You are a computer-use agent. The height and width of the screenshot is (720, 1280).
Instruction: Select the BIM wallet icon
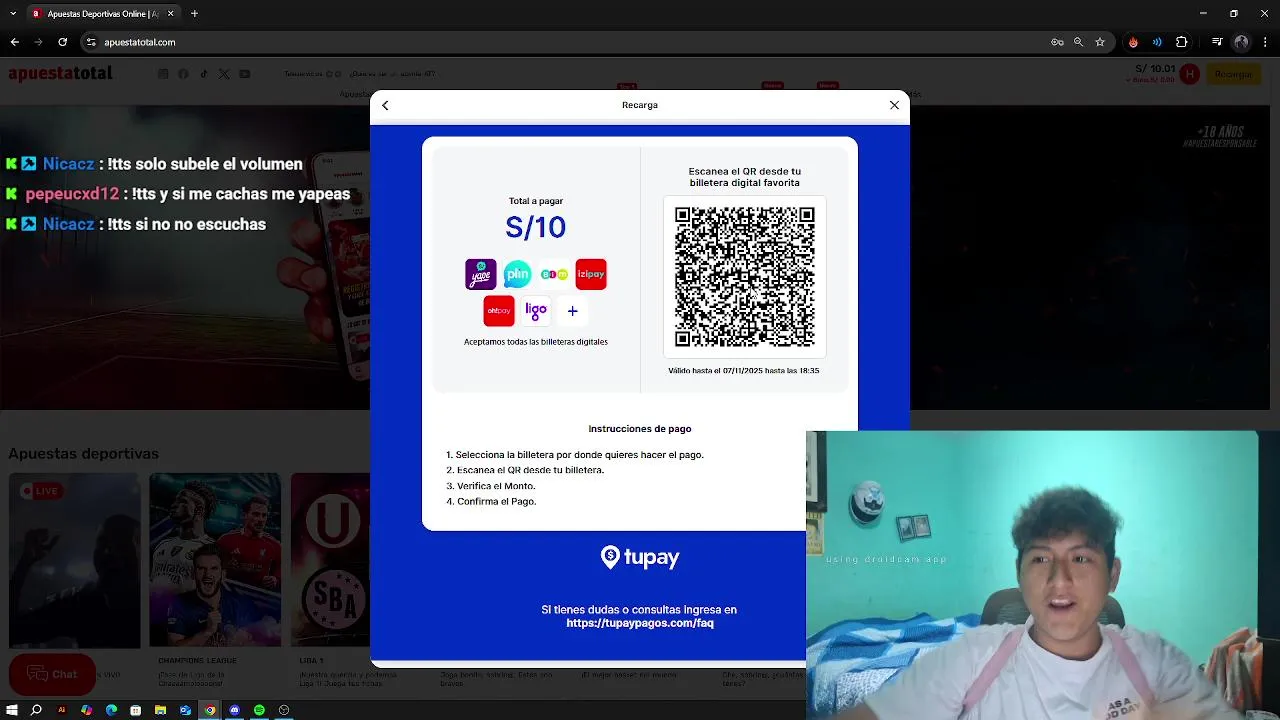(x=554, y=274)
